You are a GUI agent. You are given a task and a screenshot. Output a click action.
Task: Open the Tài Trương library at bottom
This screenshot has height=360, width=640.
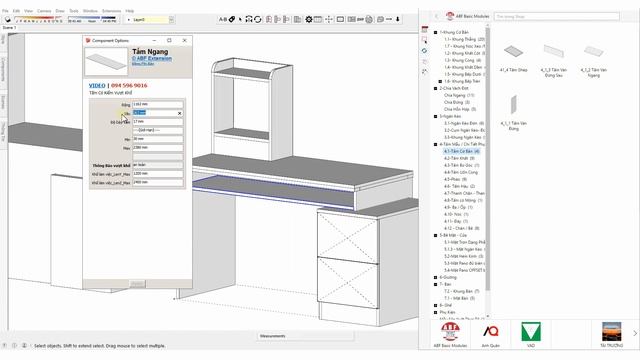(x=611, y=335)
